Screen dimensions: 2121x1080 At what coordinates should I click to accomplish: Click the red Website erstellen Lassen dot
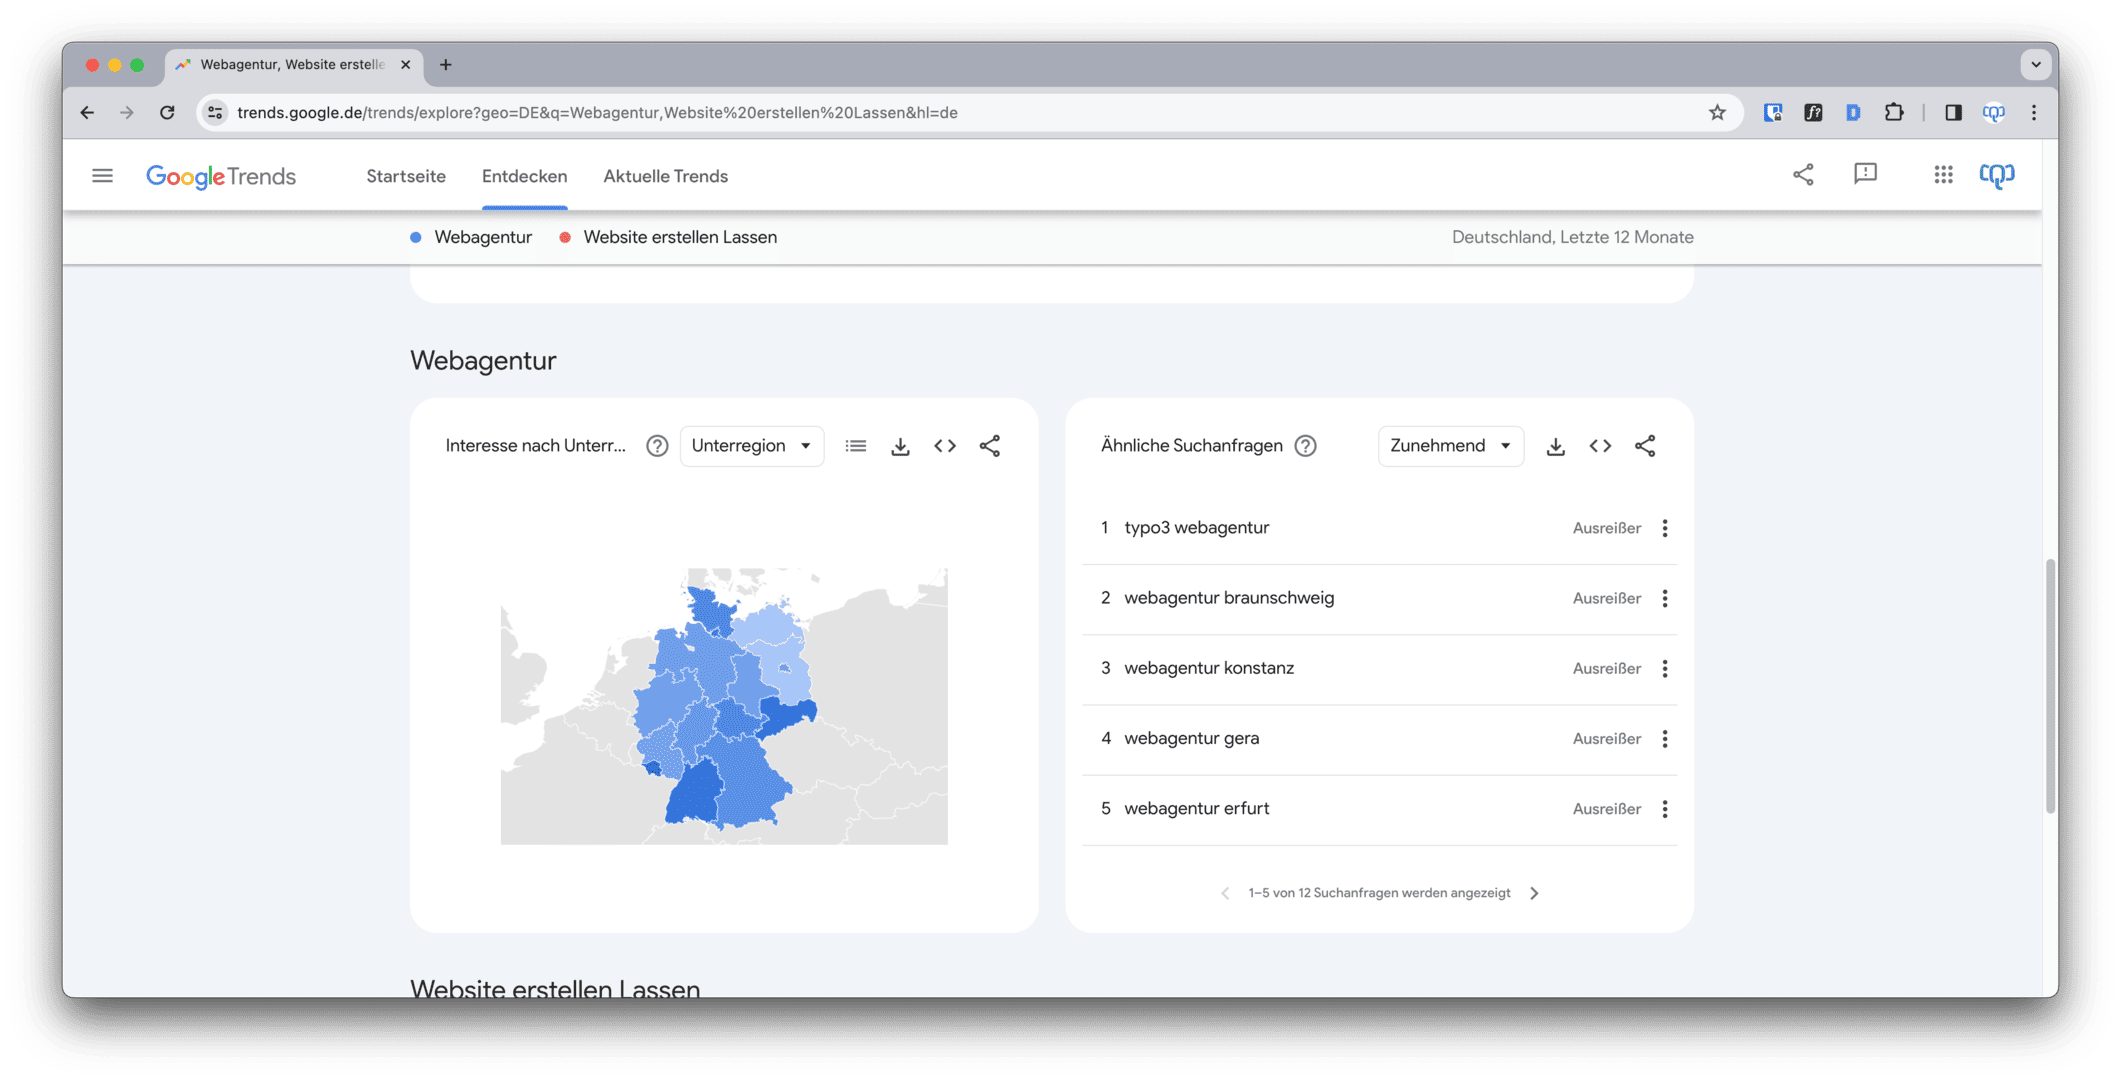coord(565,237)
